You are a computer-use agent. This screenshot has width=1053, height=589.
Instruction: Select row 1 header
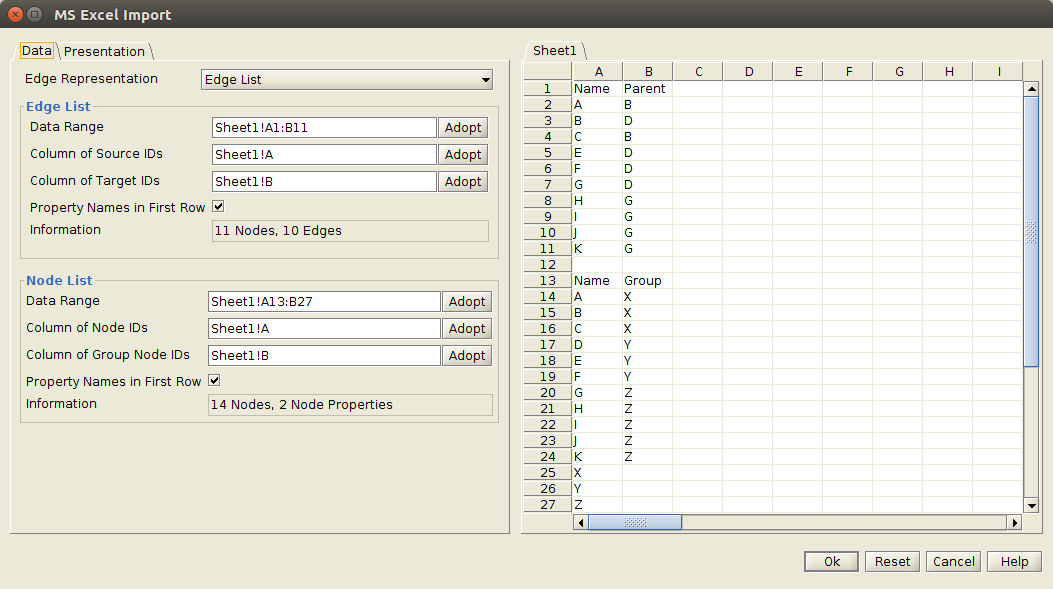pos(547,89)
